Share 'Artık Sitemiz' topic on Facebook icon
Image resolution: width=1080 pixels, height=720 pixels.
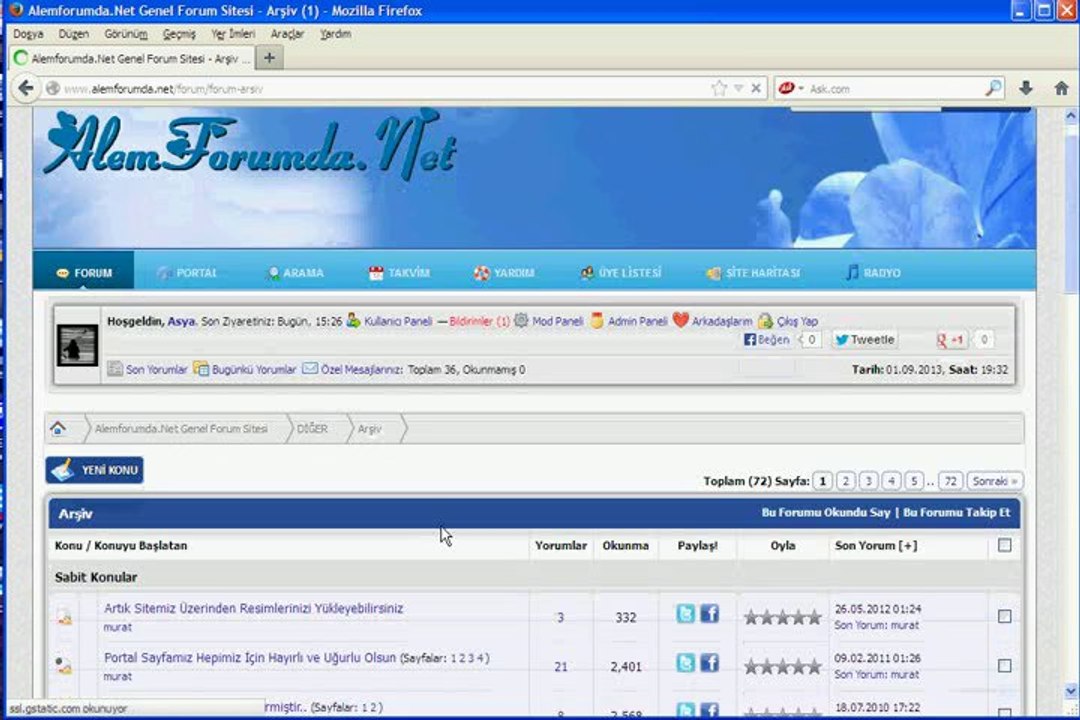point(709,613)
